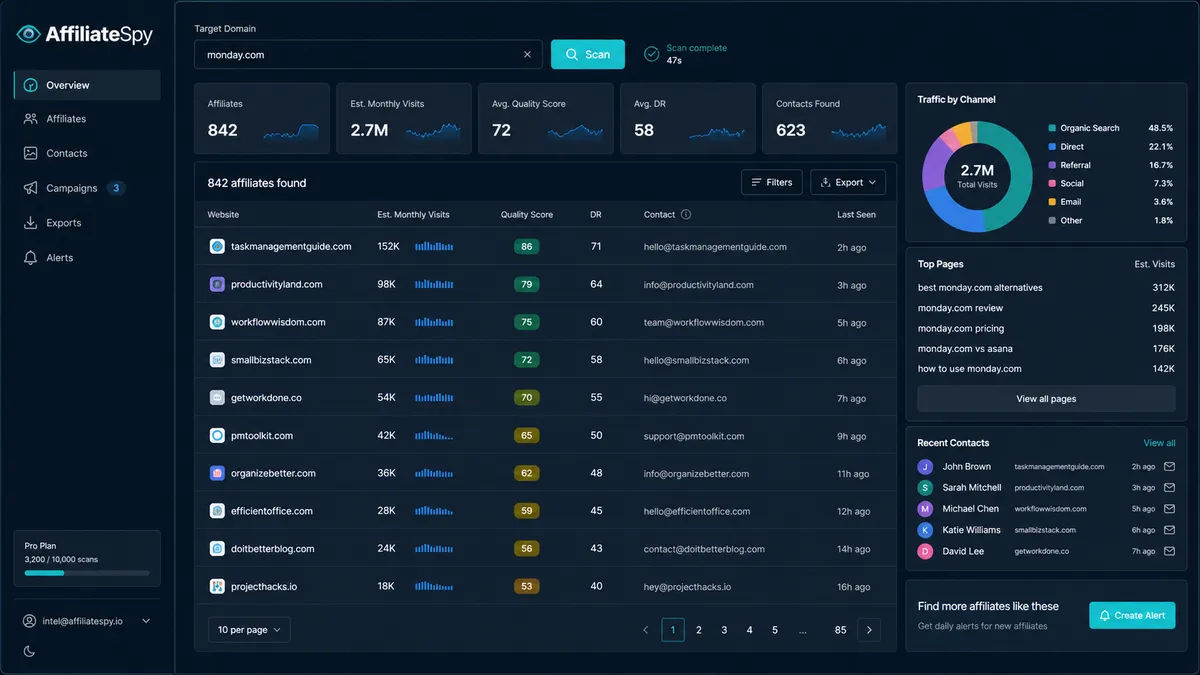Click View all pages button
This screenshot has width=1200, height=675.
1046,399
